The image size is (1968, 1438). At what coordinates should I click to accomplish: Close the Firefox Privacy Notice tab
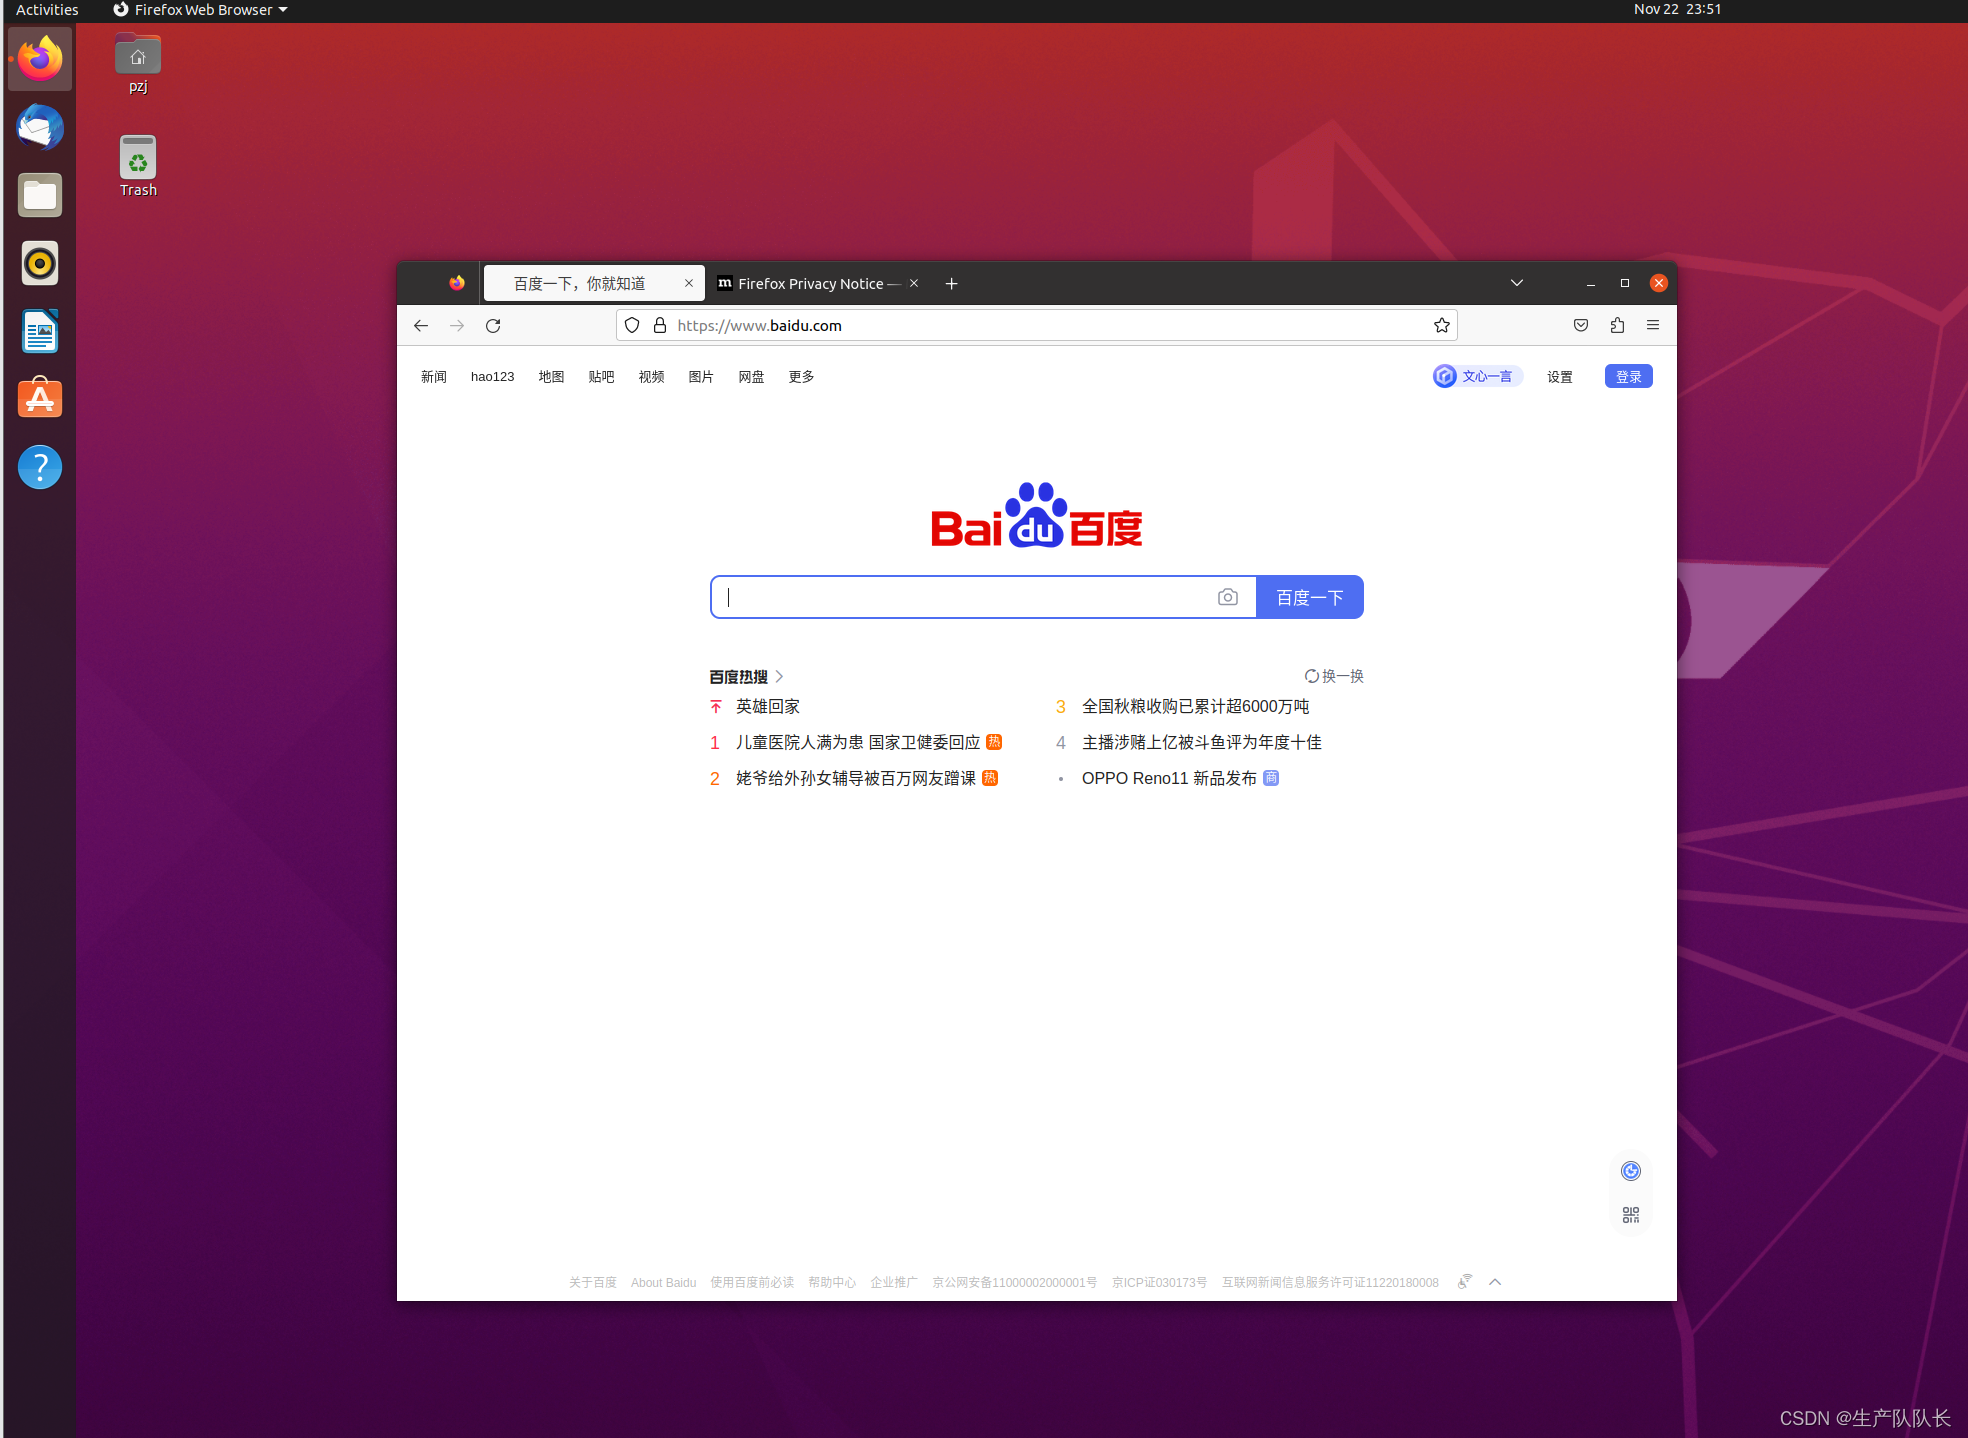tap(914, 284)
